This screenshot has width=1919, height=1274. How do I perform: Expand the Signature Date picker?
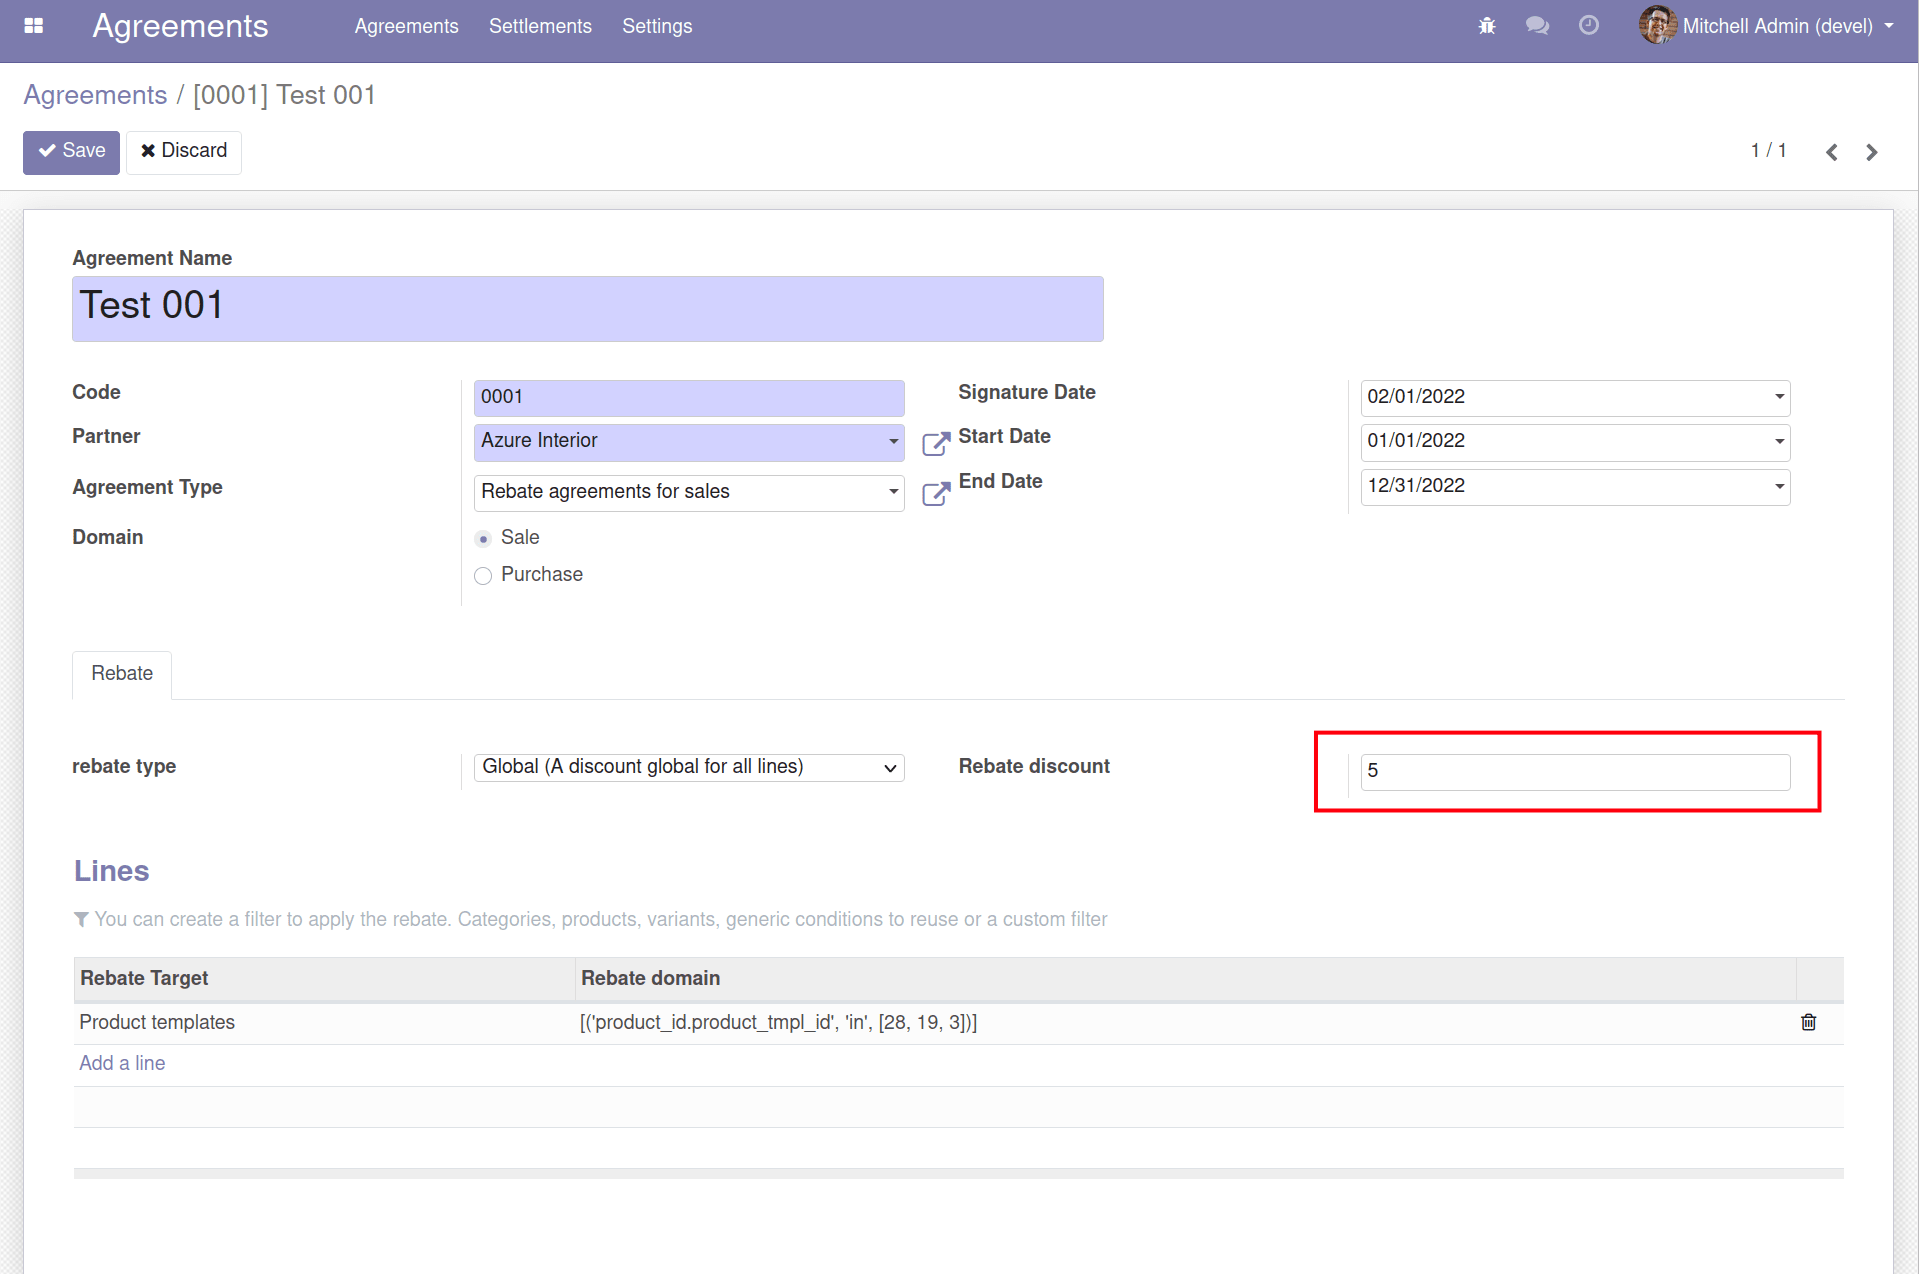[x=1779, y=397]
